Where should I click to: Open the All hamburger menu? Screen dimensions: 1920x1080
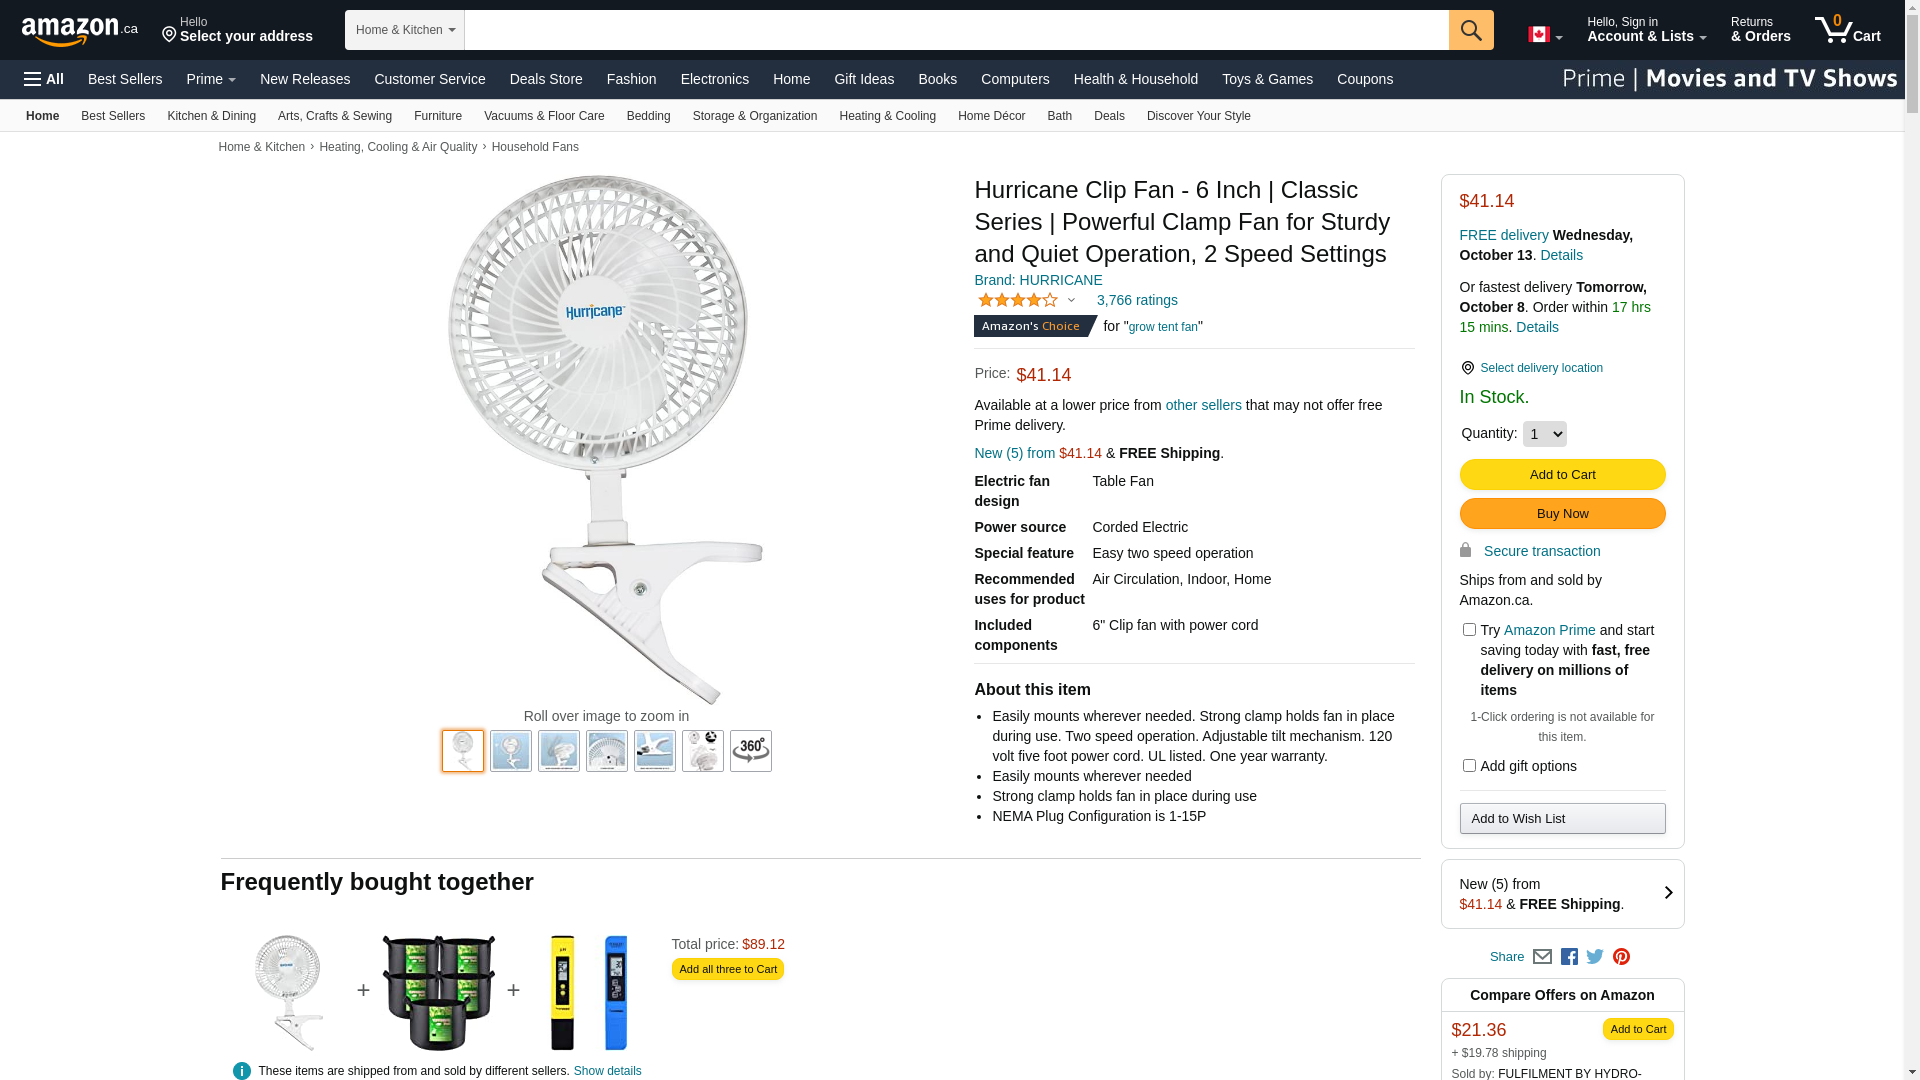pyautogui.click(x=44, y=79)
